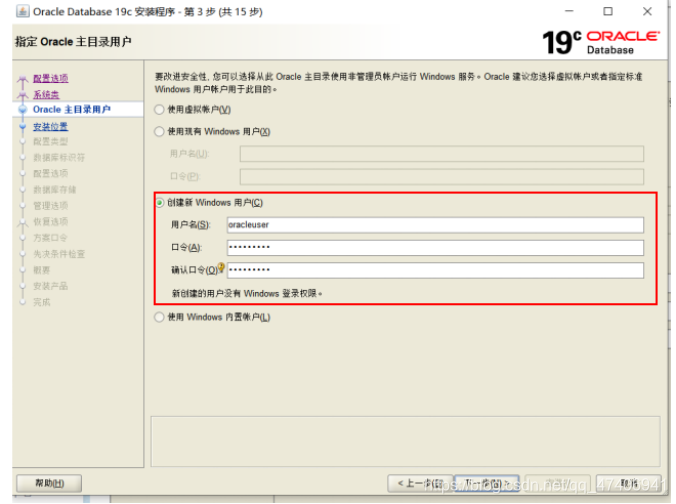Image resolution: width=676 pixels, height=504 pixels.
Task: Click the 数据库标识符 step label
Action: coord(59,157)
